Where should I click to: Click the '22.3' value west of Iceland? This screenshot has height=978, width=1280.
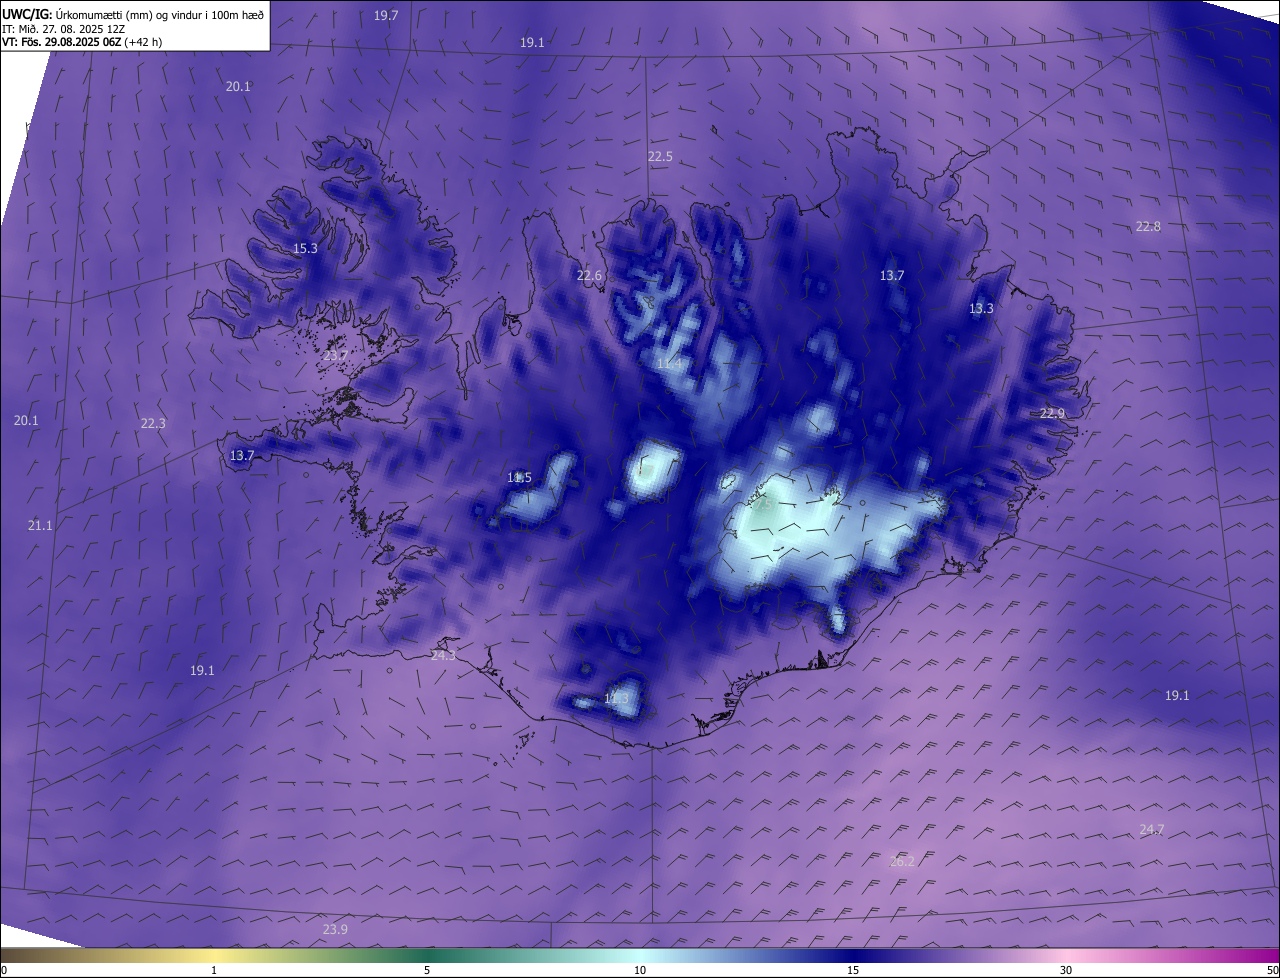[x=153, y=424]
